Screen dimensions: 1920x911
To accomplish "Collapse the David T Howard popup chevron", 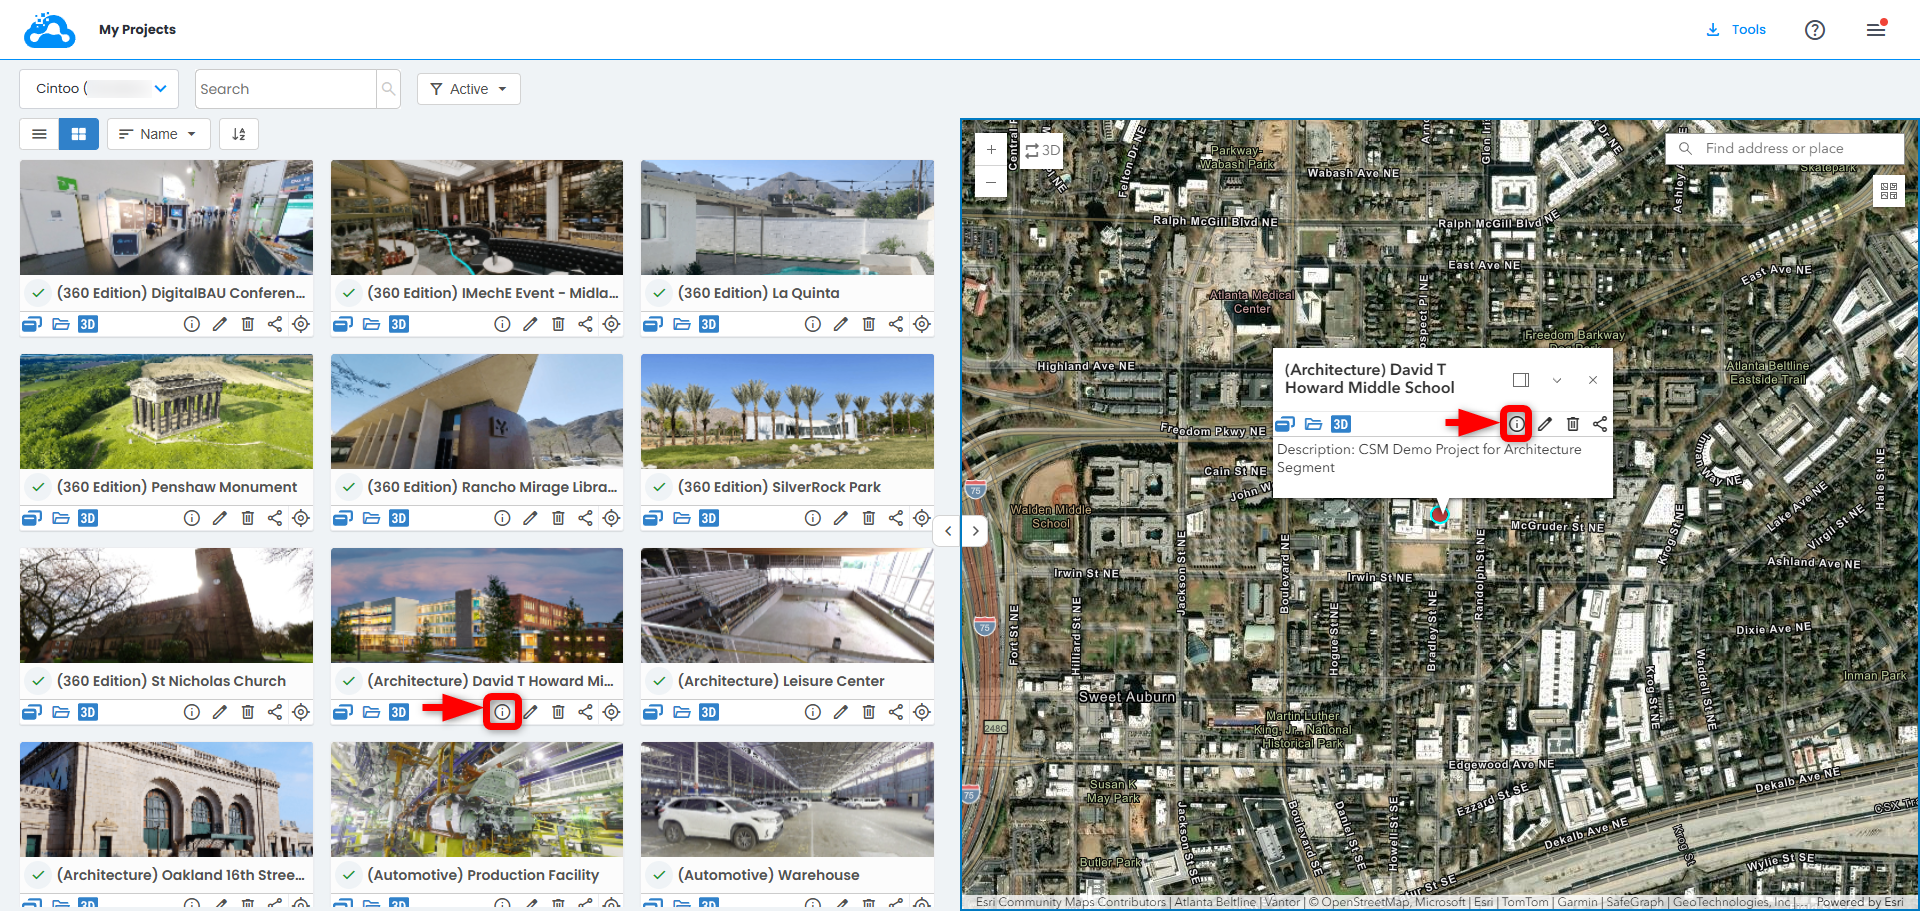I will coord(1557,380).
